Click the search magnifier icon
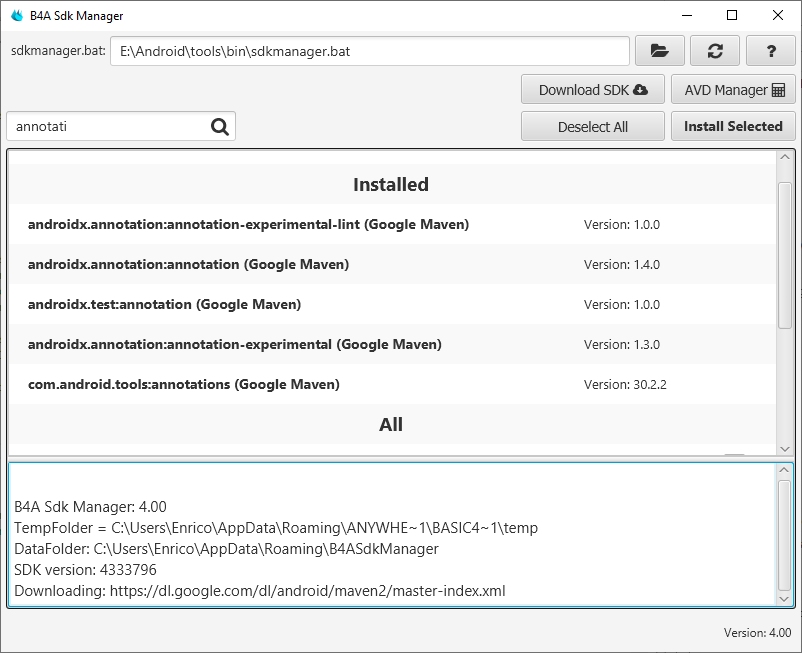This screenshot has height=653, width=802. pos(220,126)
